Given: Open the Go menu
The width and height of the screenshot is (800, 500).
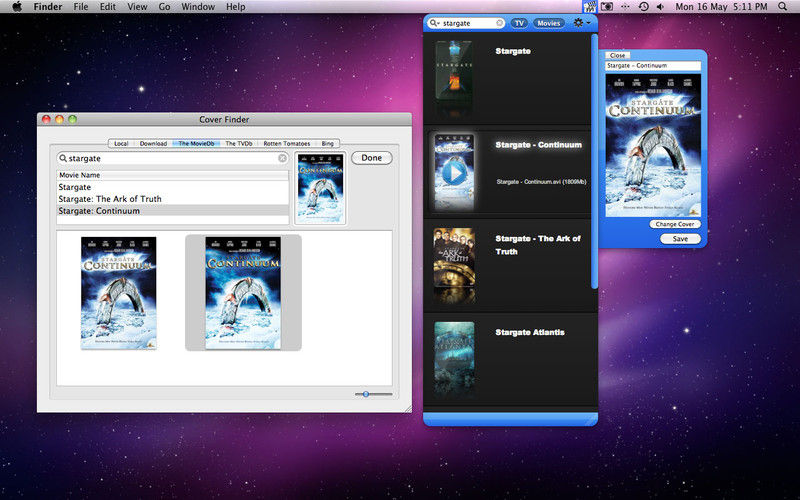Looking at the screenshot, I should (x=164, y=7).
